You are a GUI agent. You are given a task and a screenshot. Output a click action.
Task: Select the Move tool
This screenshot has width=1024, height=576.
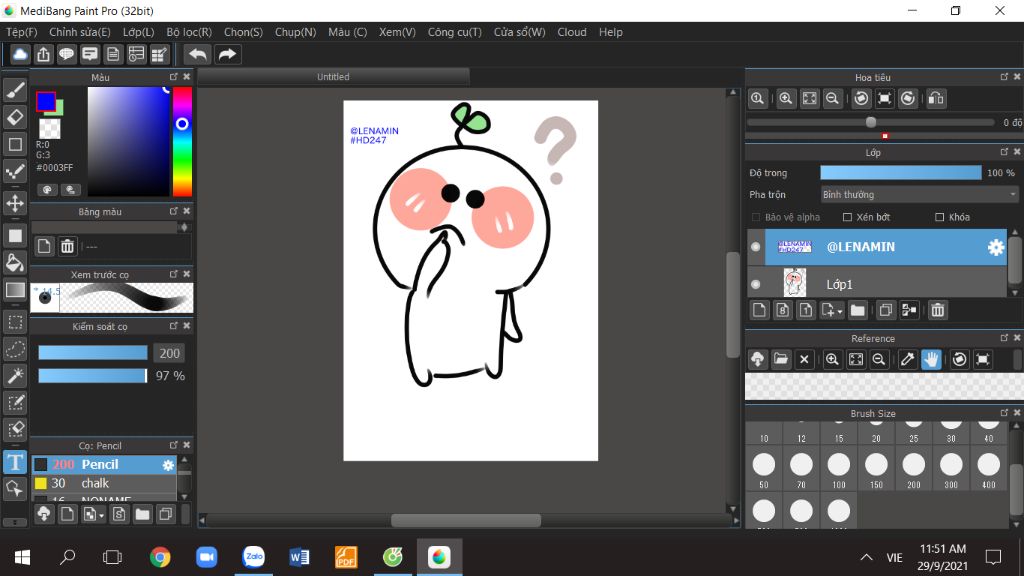[x=15, y=203]
